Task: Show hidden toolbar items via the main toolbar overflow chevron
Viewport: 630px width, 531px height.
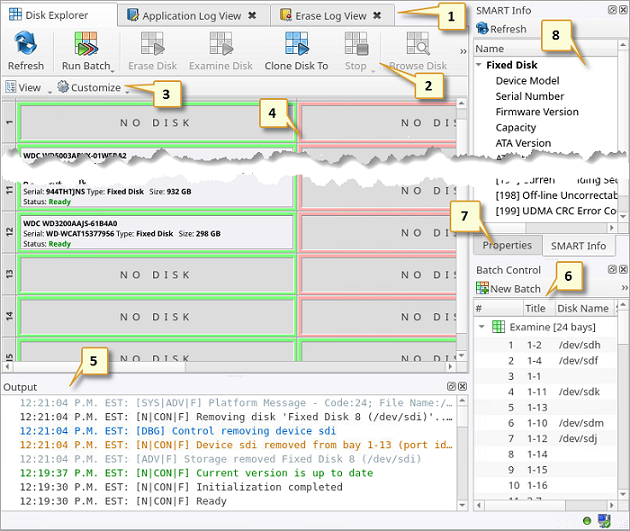Action: 463,51
